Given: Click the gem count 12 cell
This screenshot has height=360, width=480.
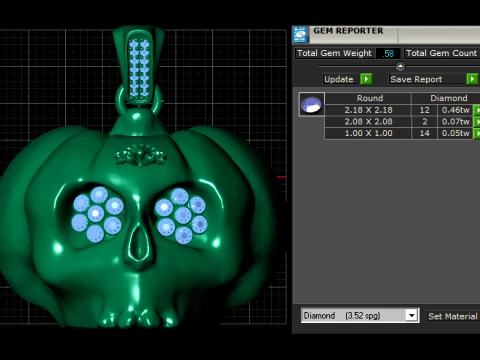Looking at the screenshot, I should click(425, 110).
